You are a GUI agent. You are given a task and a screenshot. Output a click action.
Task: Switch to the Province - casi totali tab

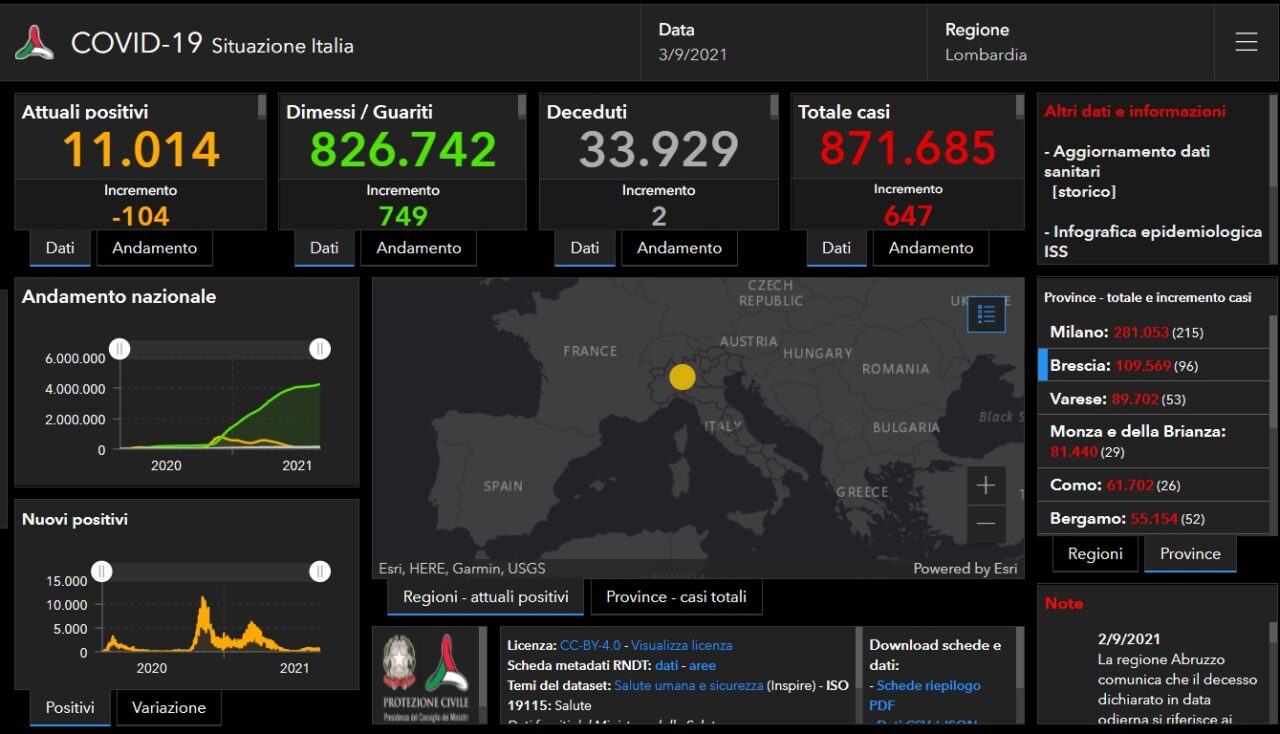pyautogui.click(x=676, y=596)
